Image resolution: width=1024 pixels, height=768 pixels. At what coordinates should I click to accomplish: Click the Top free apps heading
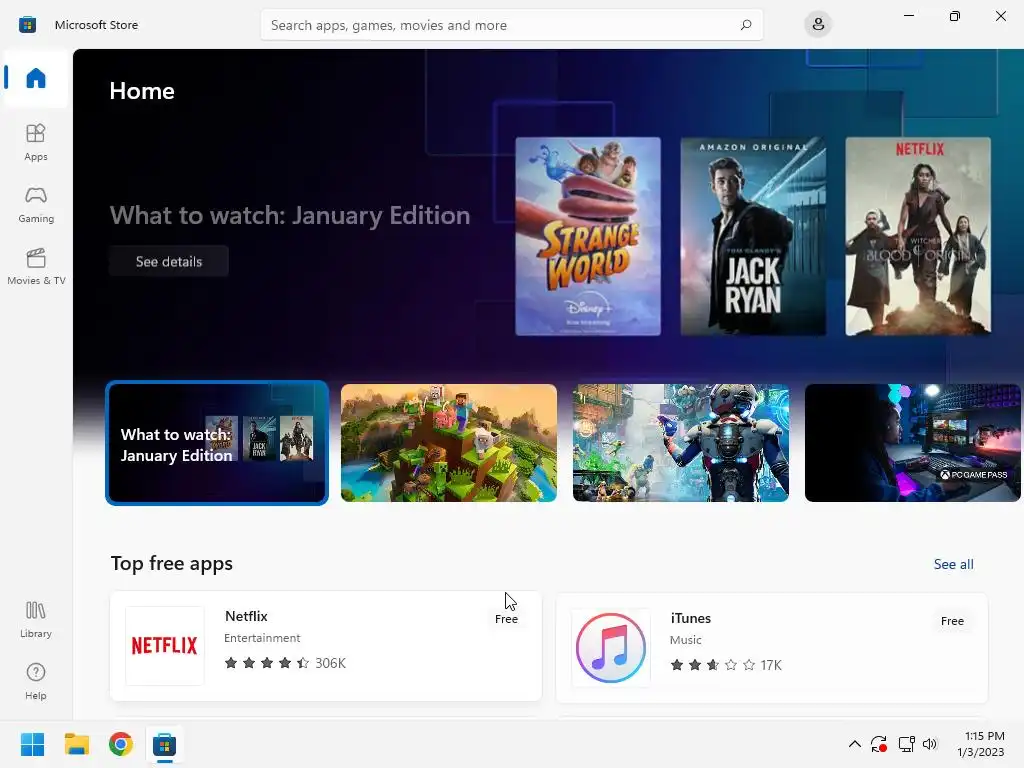click(172, 563)
